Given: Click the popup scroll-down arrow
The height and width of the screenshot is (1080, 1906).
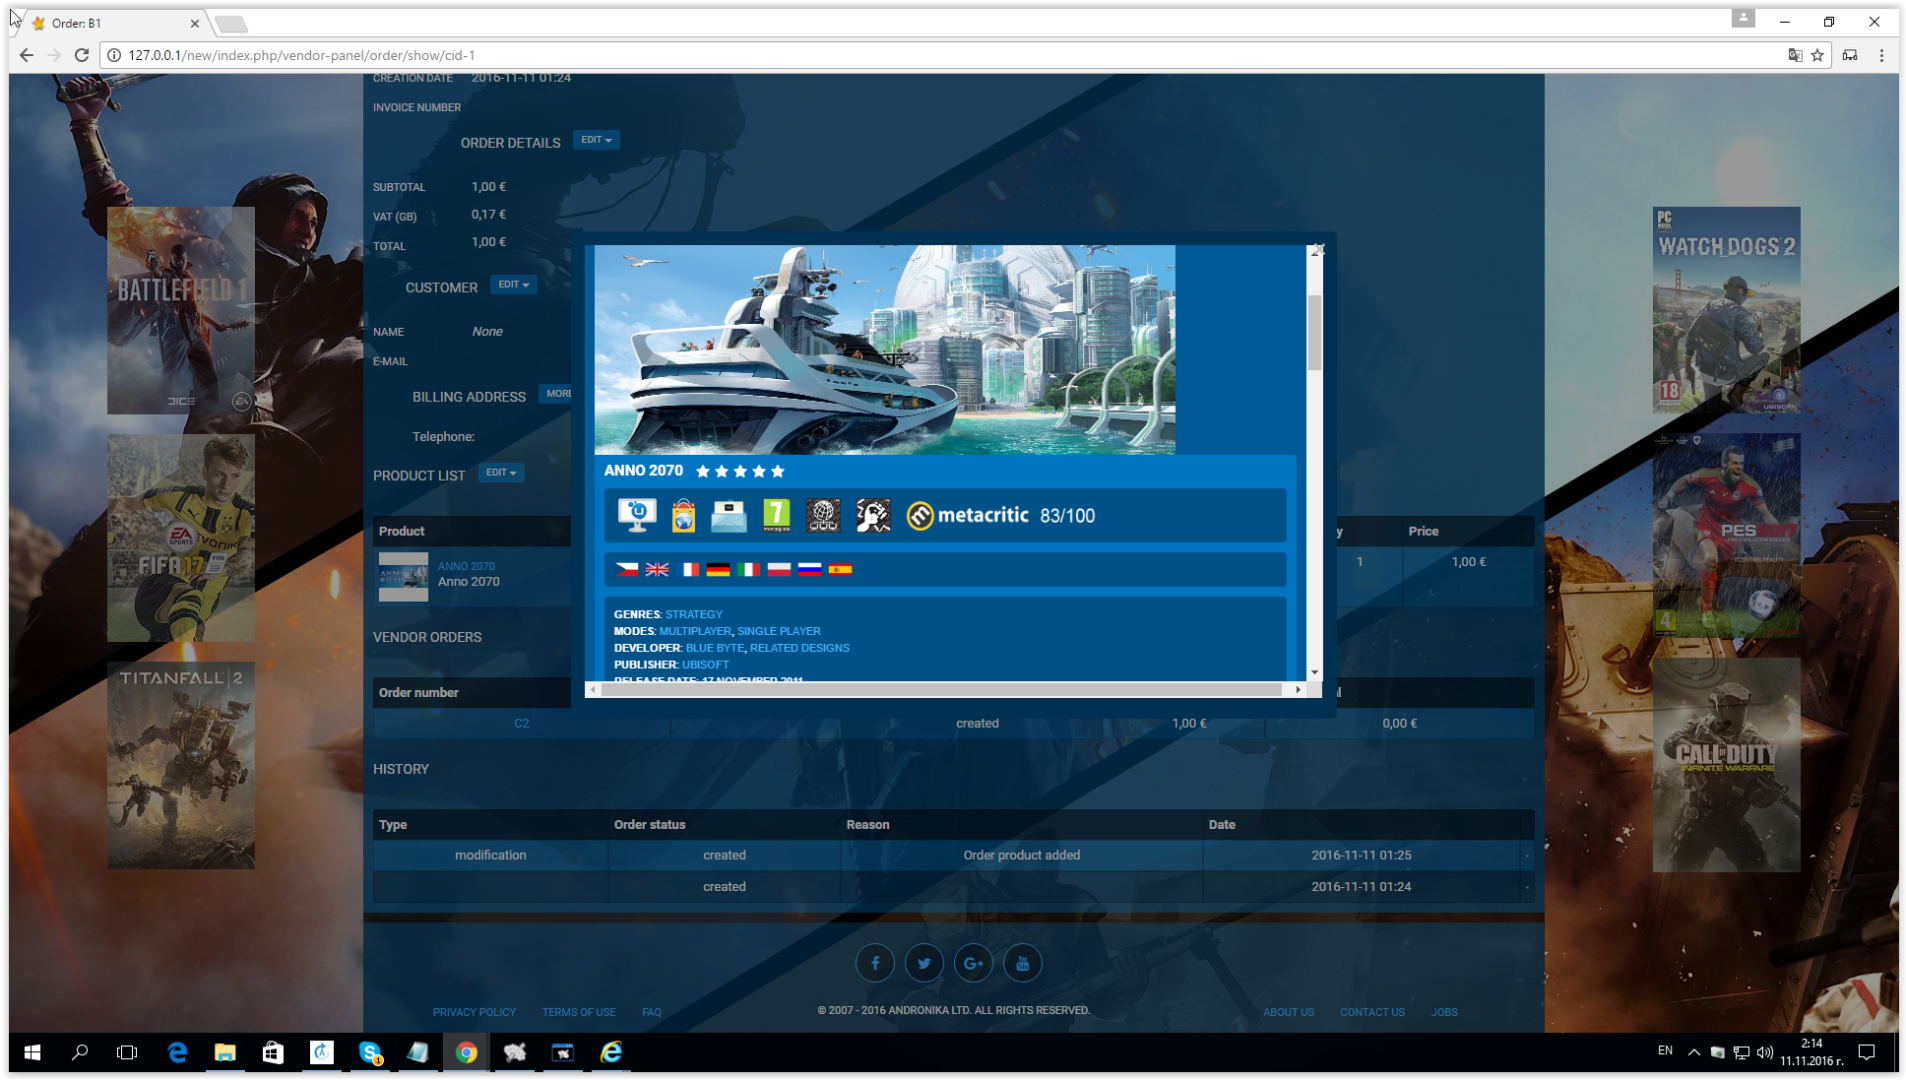Looking at the screenshot, I should (x=1314, y=673).
